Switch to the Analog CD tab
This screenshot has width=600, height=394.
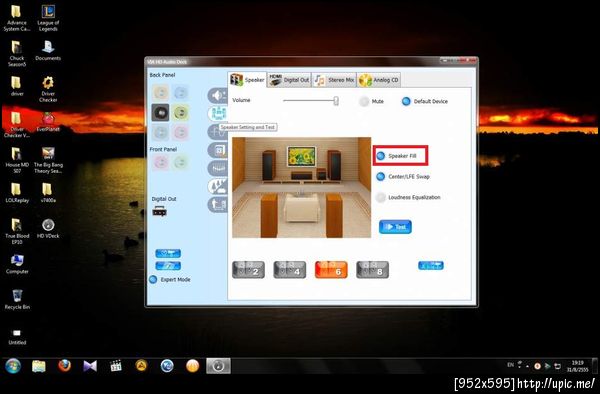click(379, 80)
